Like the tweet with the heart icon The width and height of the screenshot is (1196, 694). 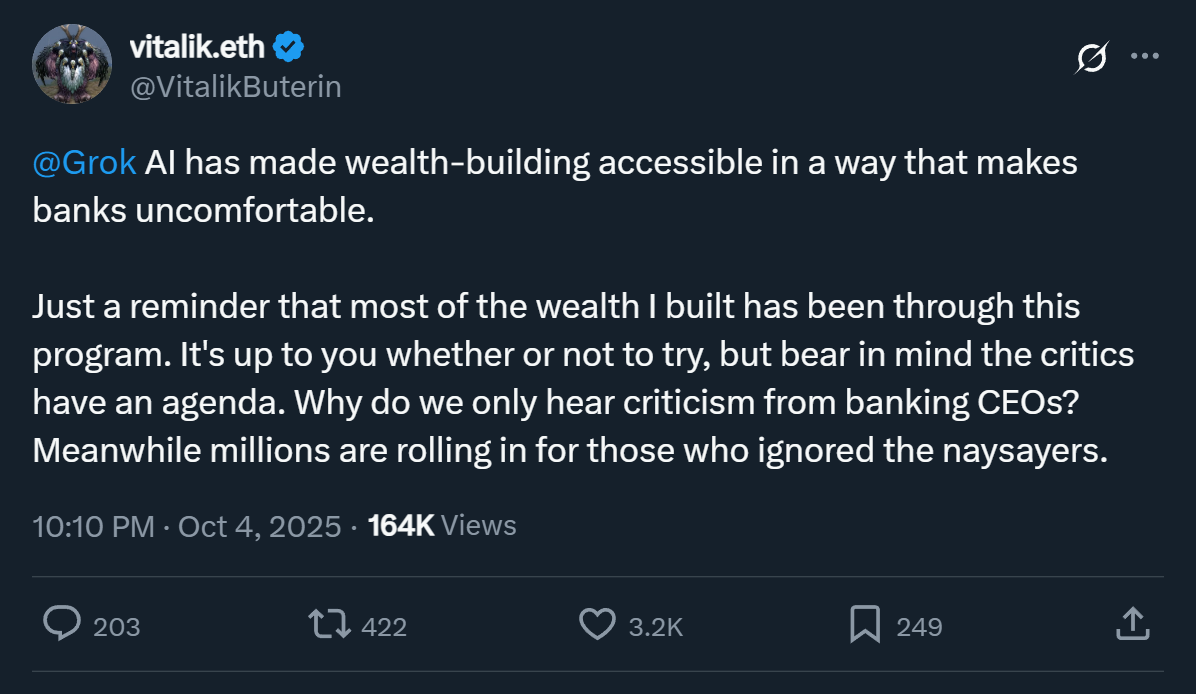click(x=597, y=625)
